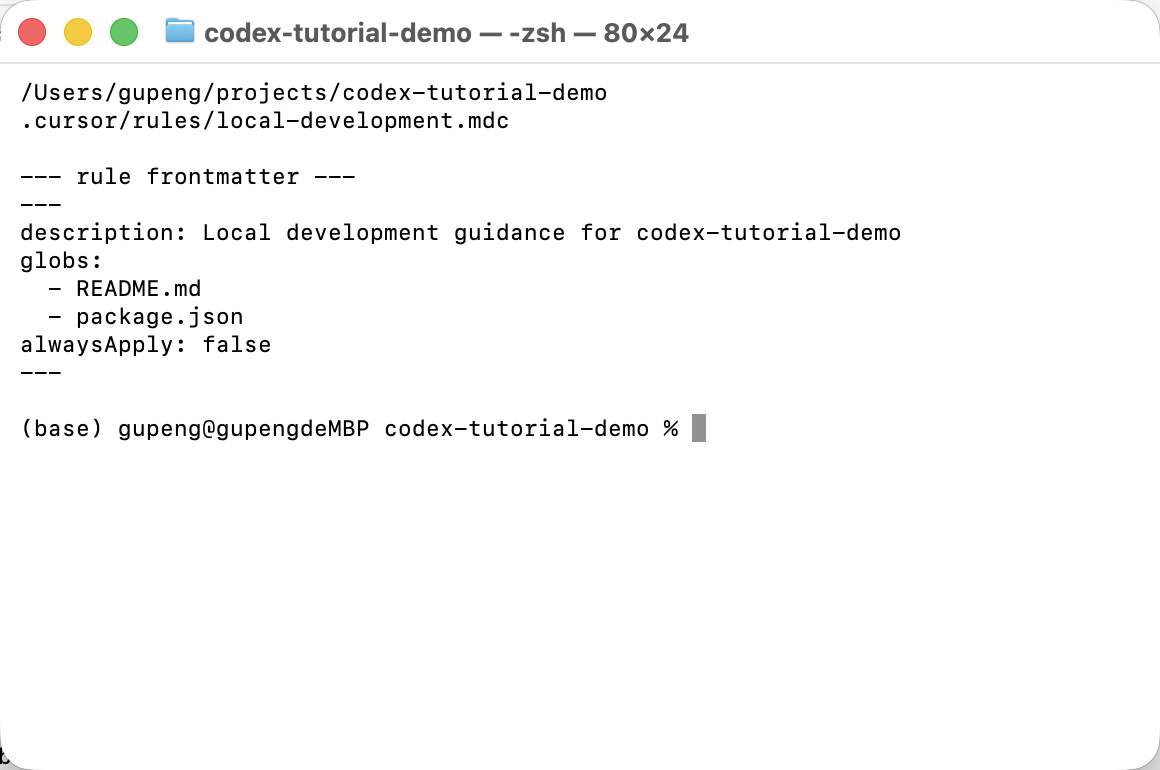
Task: Click the closing '---' line below alwaysApply
Action: point(41,373)
